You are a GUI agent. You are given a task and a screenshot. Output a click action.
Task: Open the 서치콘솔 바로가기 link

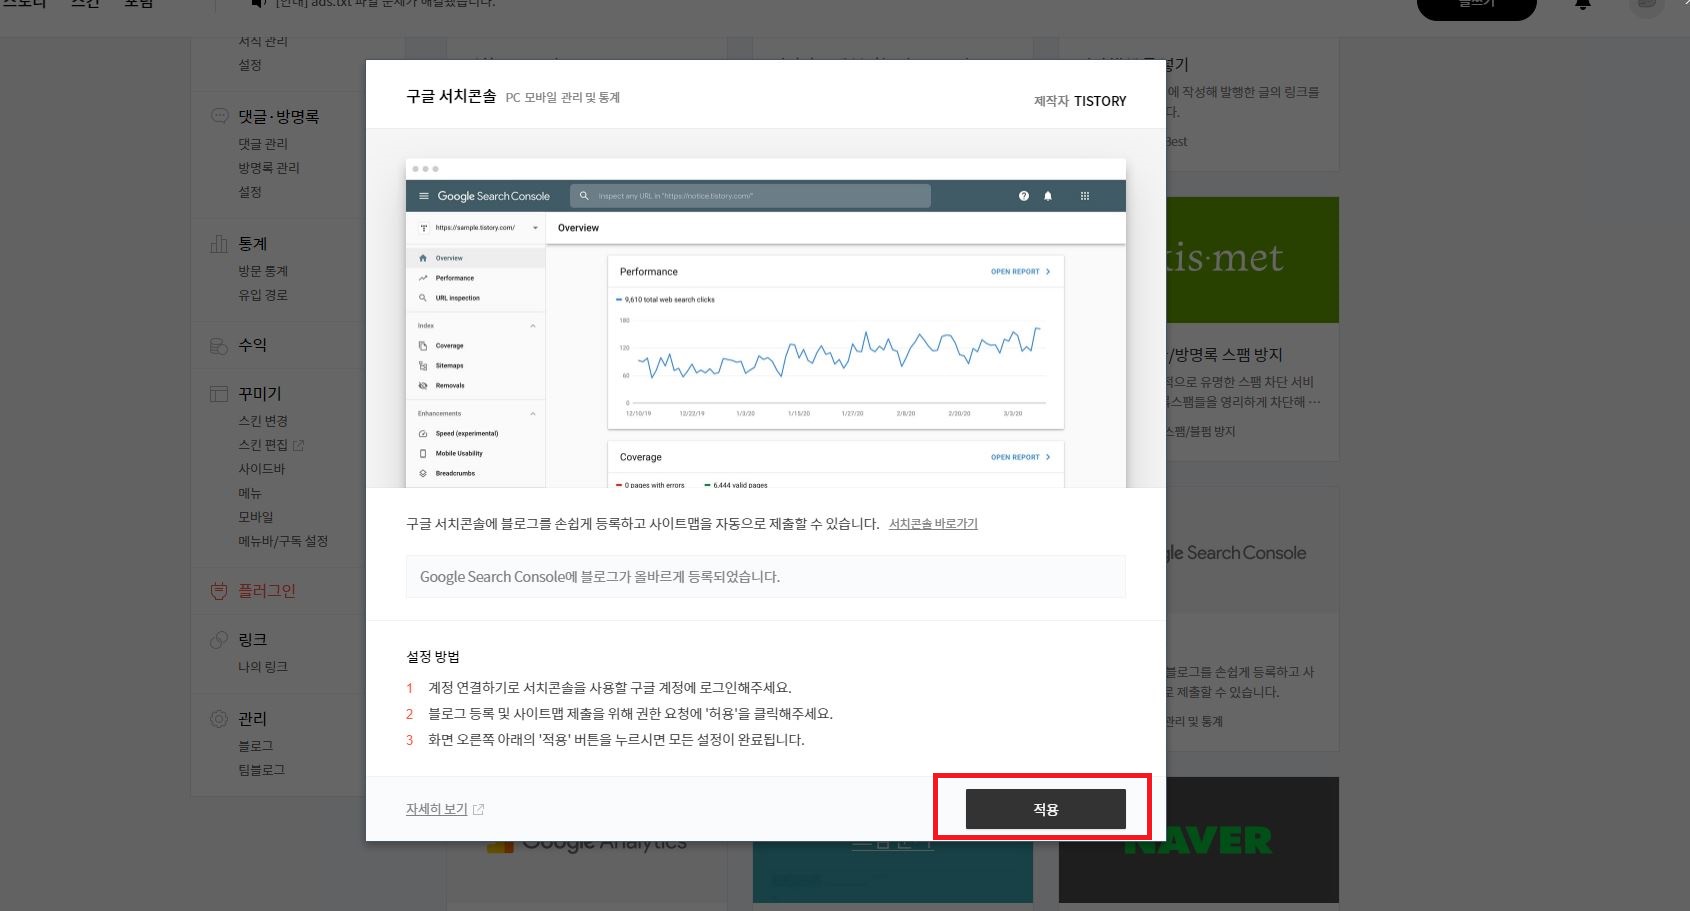point(933,524)
